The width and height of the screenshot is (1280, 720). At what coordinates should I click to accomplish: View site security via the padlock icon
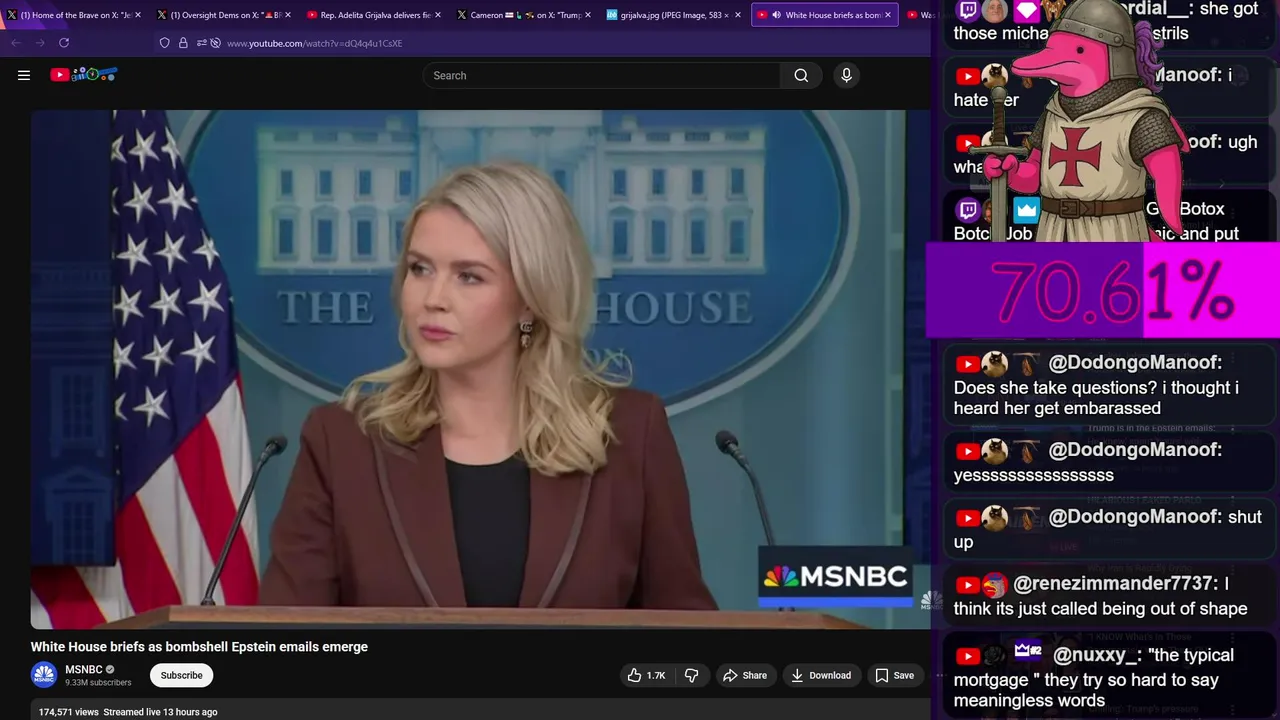(x=183, y=43)
